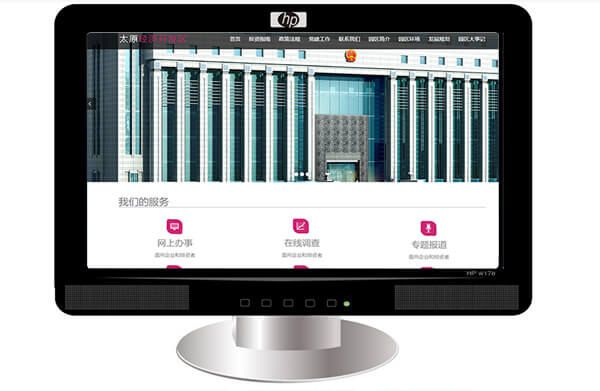Select 党建工作 in the top navigation
600x391 pixels.
319,39
